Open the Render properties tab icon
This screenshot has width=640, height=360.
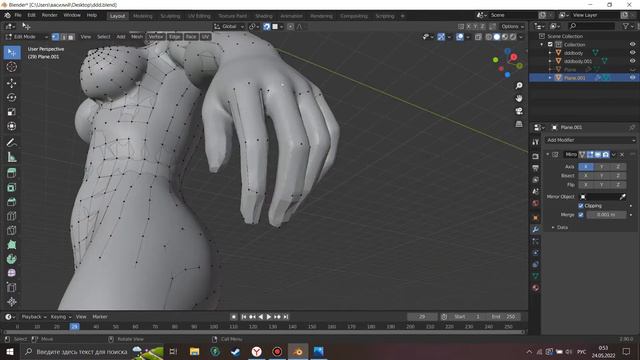coord(536,156)
